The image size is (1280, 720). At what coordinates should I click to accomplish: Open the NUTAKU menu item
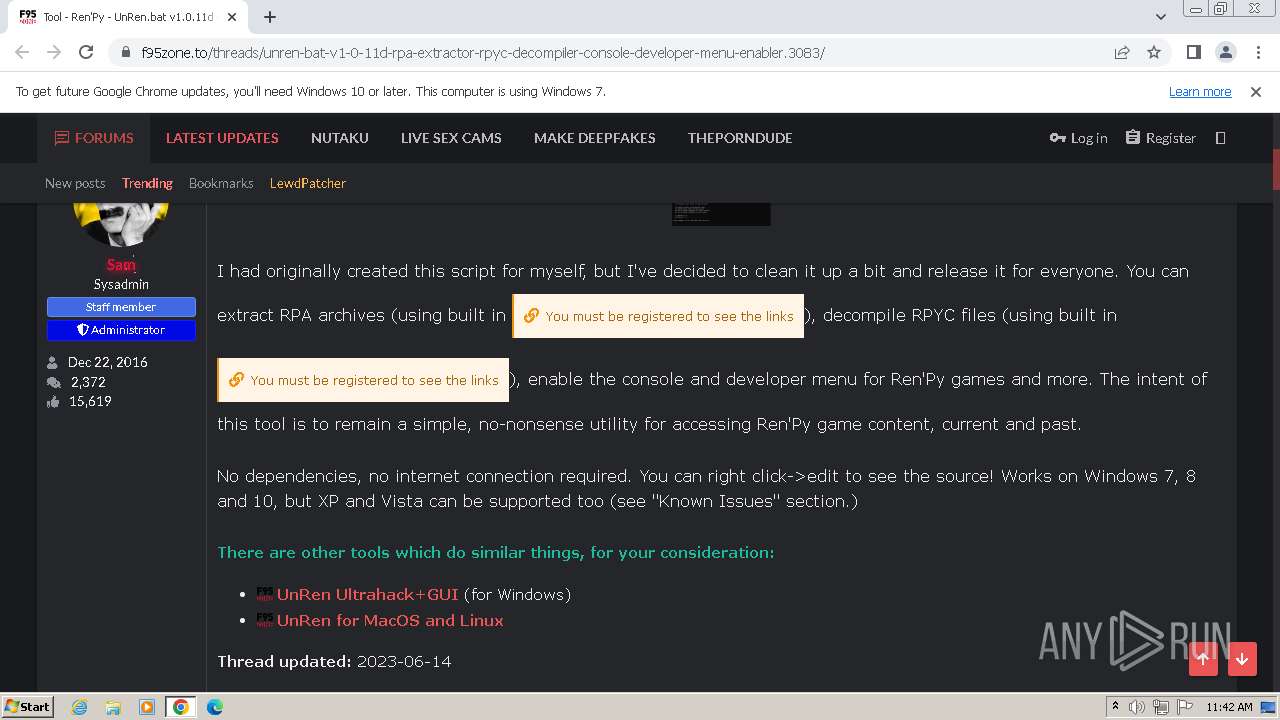(x=340, y=138)
